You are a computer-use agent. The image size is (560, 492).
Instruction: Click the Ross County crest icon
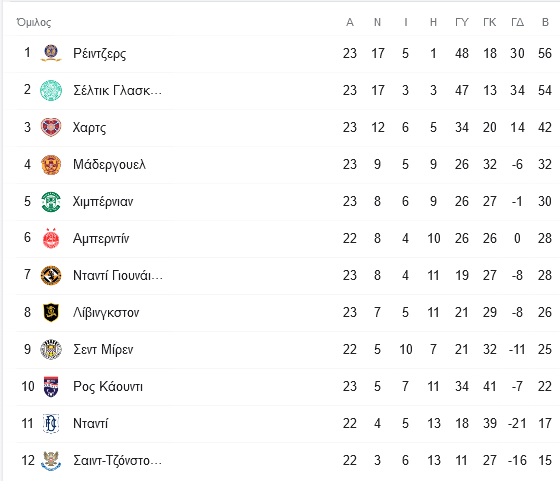[51, 386]
